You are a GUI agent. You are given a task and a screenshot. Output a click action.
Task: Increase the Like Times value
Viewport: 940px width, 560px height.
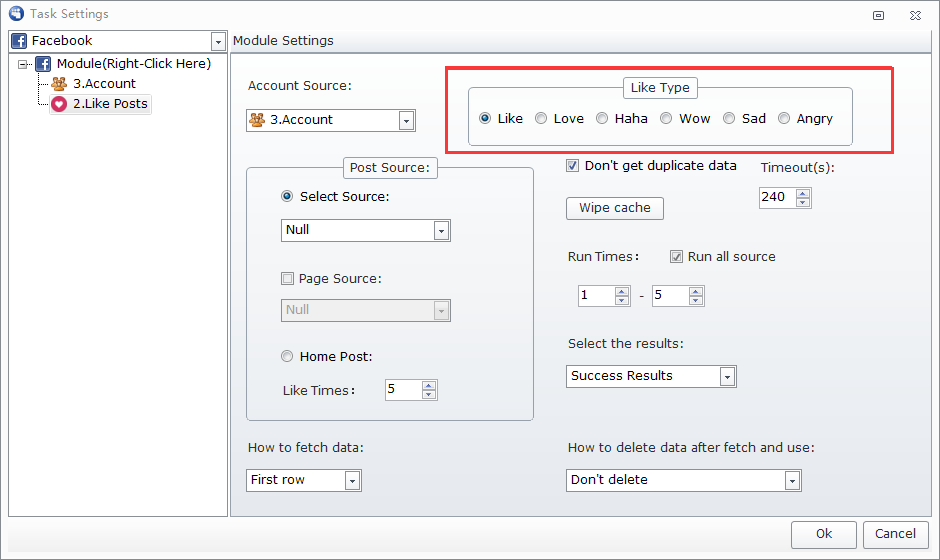point(429,386)
